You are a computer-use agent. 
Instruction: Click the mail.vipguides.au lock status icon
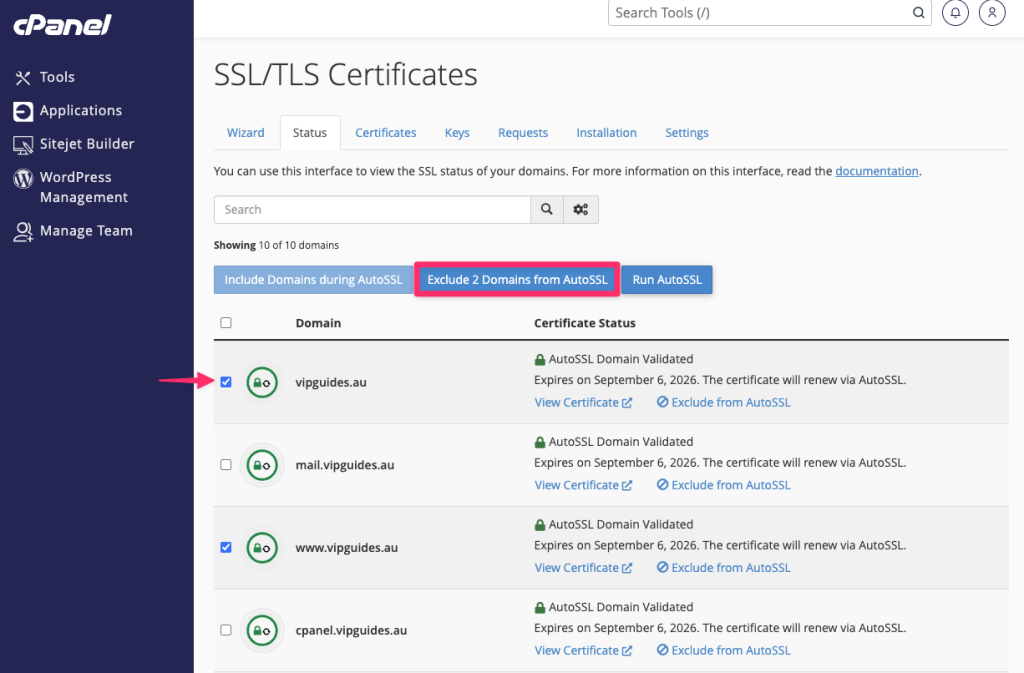tap(262, 465)
